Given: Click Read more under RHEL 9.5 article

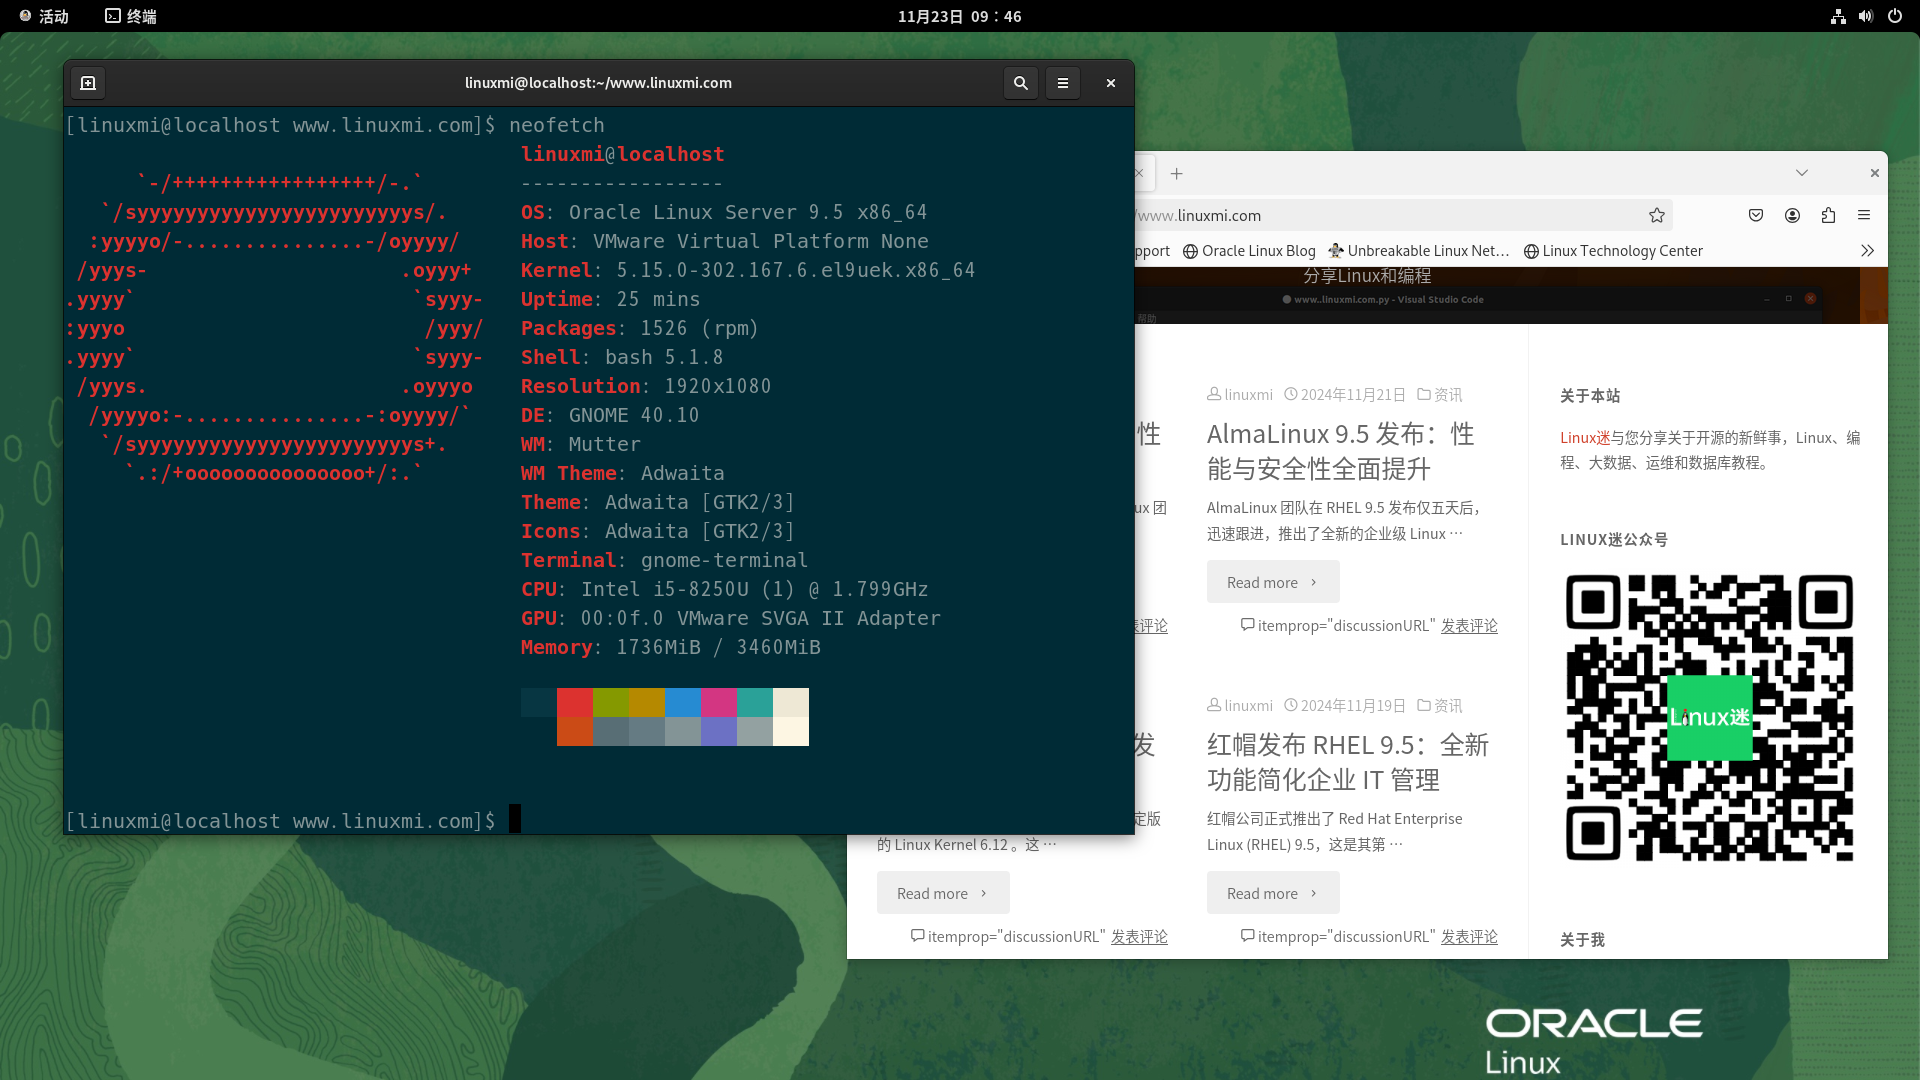Looking at the screenshot, I should pos(1272,893).
